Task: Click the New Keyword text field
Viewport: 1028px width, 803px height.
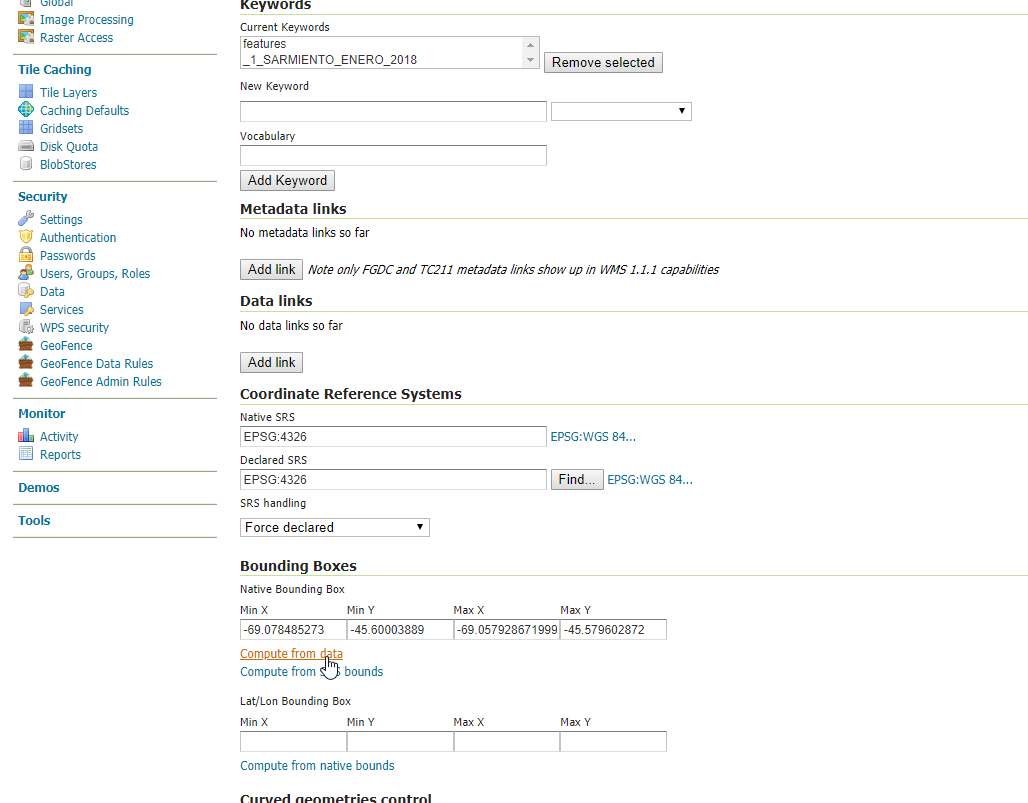Action: click(393, 111)
